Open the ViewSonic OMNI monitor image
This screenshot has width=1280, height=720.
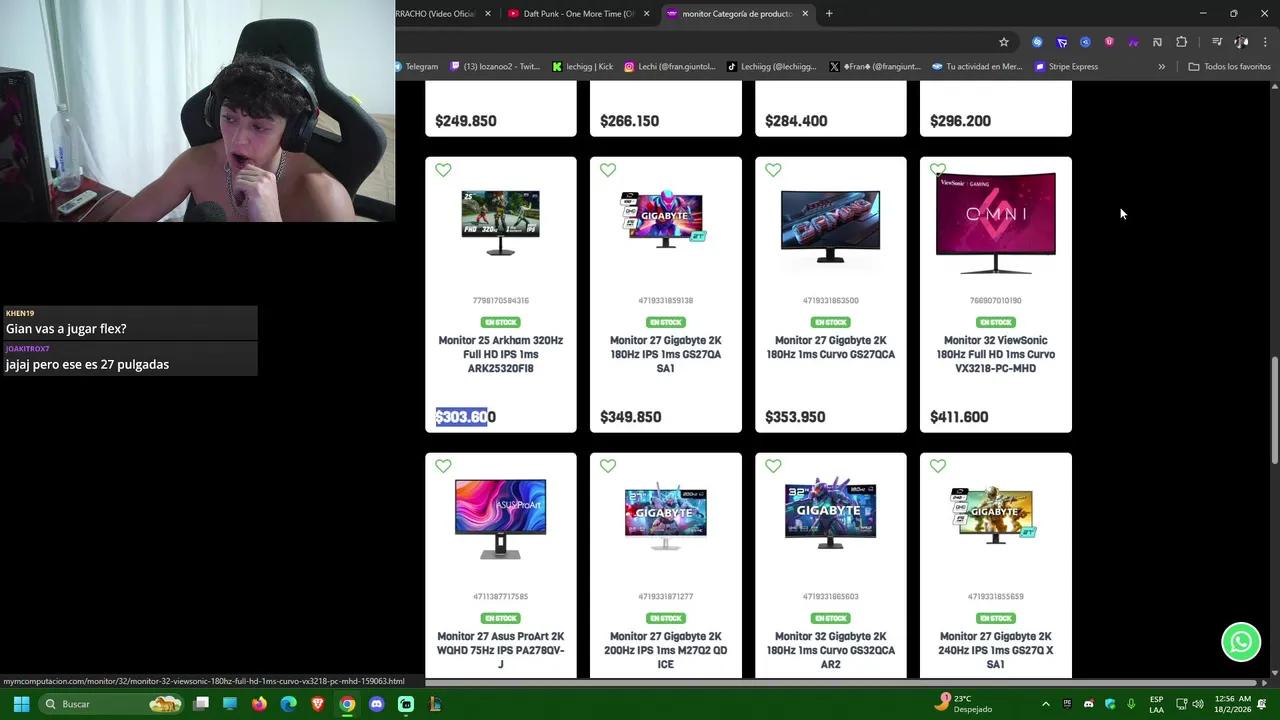point(995,223)
